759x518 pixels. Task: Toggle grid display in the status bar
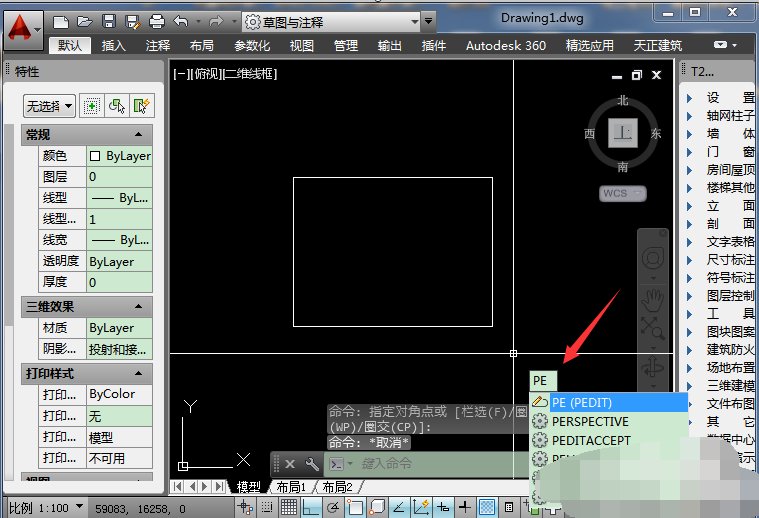click(x=287, y=507)
